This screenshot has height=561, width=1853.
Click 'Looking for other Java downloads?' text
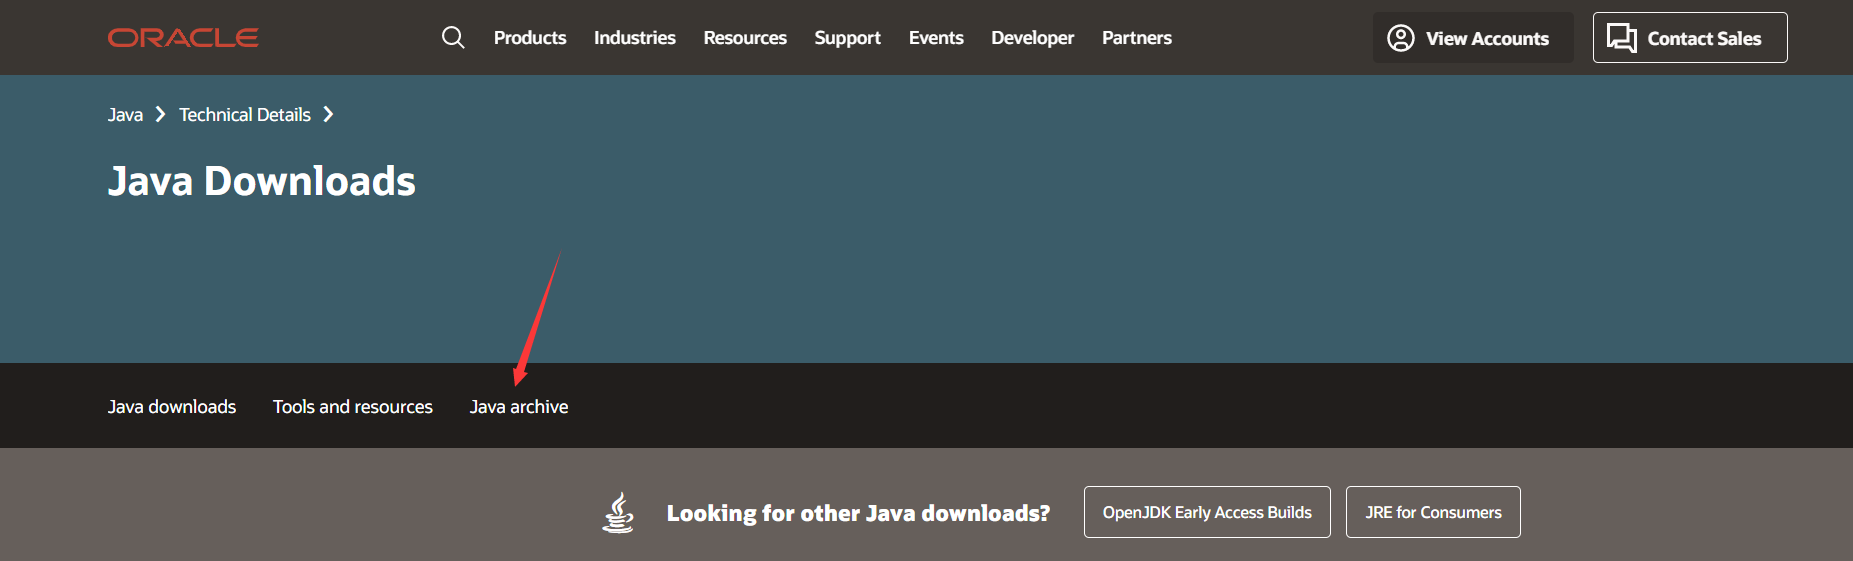pos(858,513)
